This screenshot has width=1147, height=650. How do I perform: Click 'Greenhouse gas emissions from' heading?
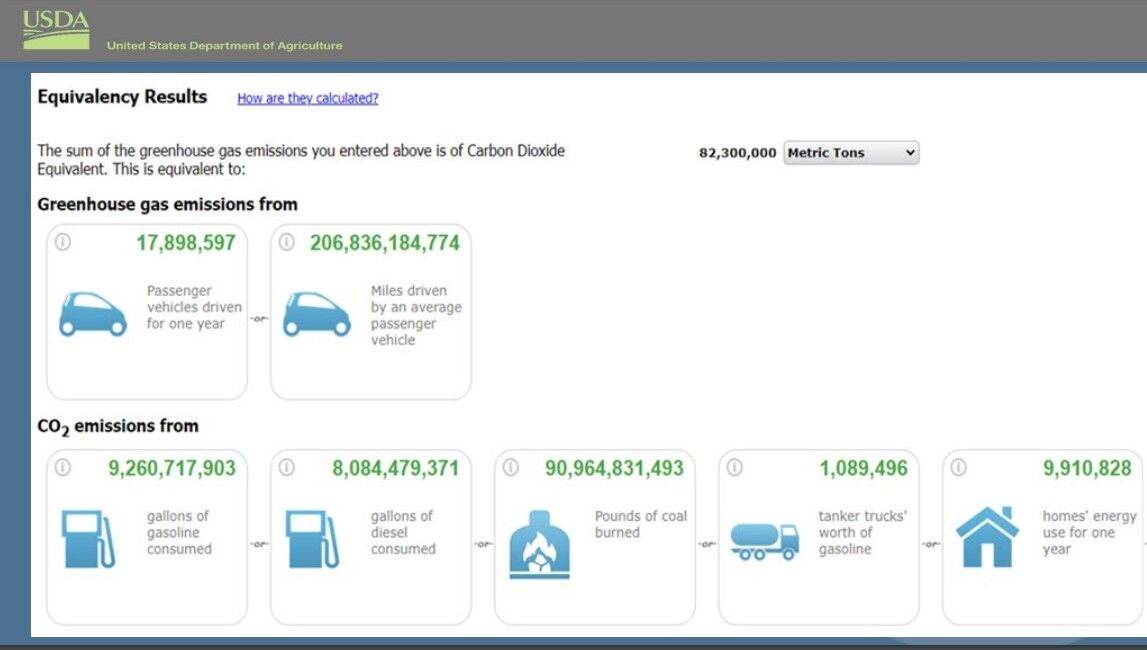click(x=168, y=205)
